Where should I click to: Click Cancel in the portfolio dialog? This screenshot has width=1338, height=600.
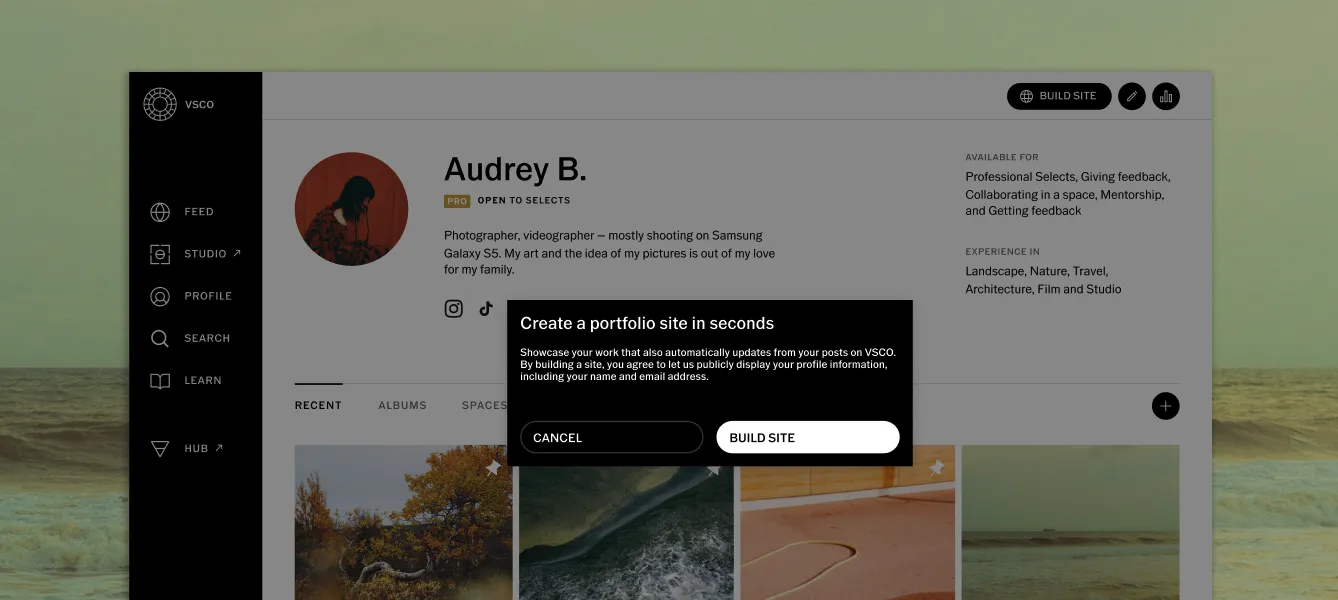coord(612,437)
